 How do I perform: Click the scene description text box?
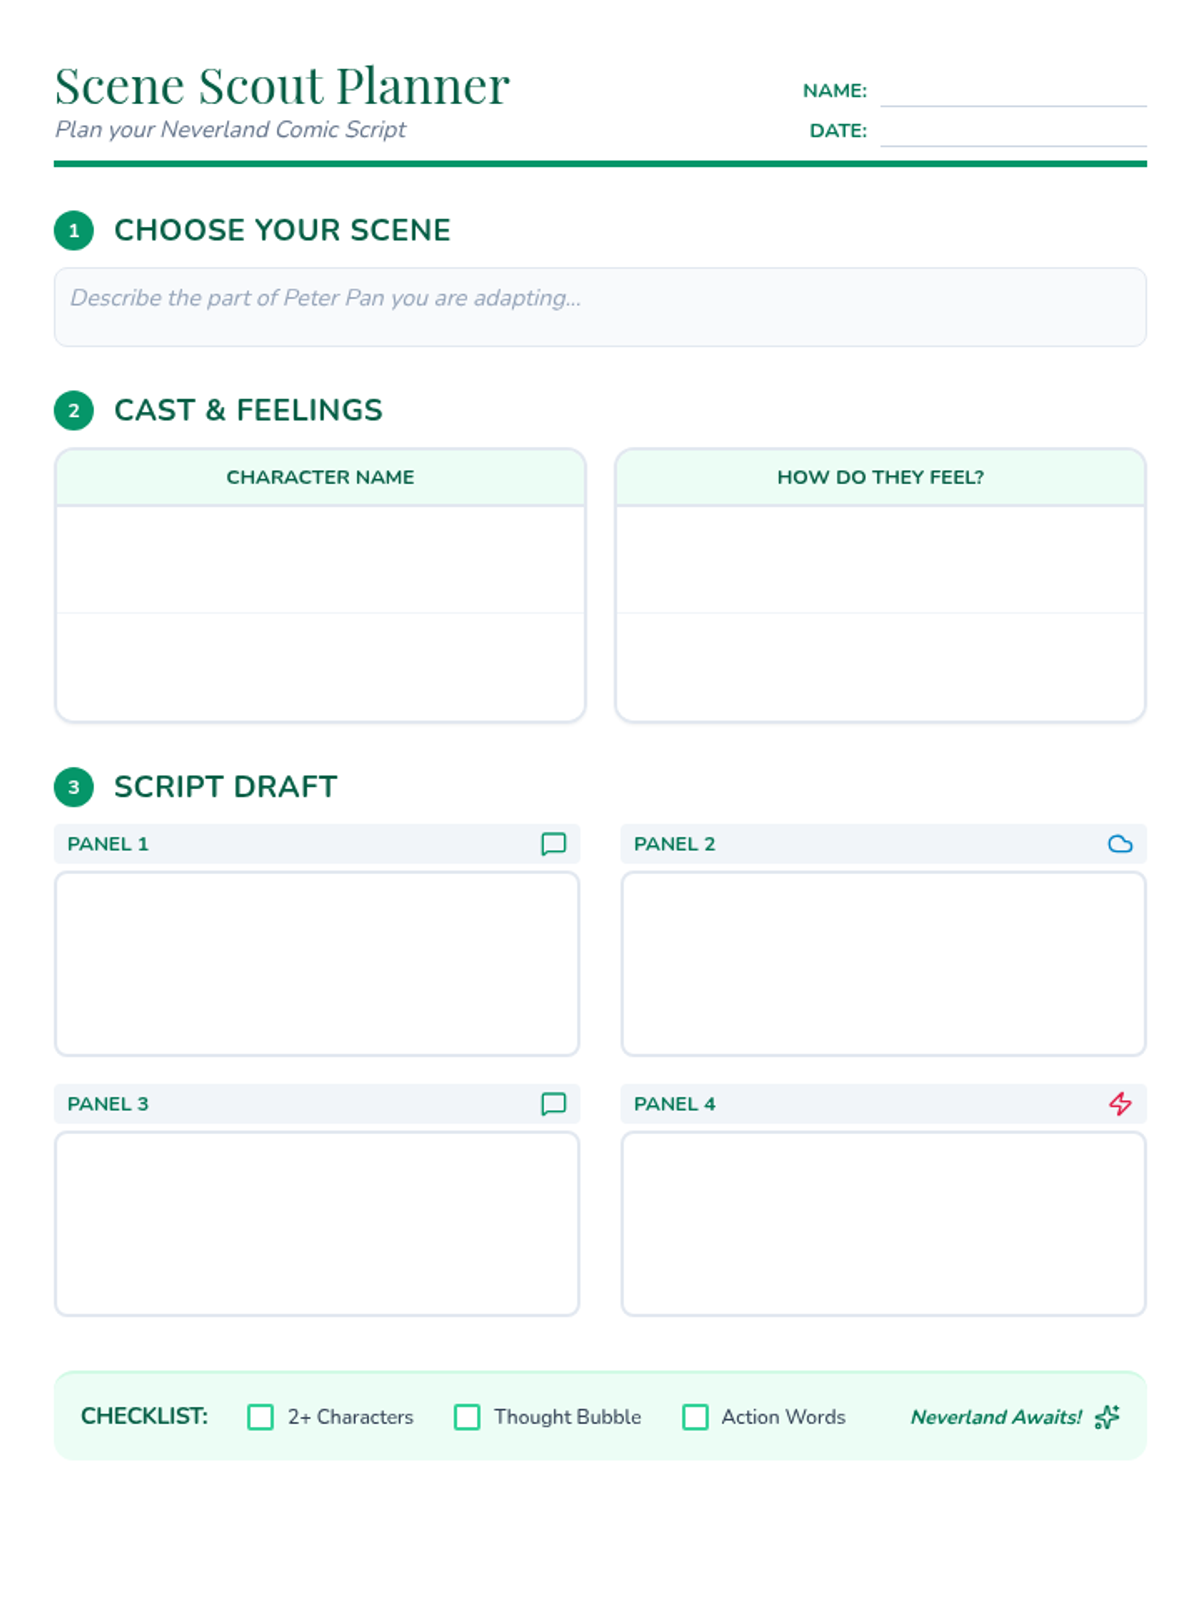(x=600, y=307)
